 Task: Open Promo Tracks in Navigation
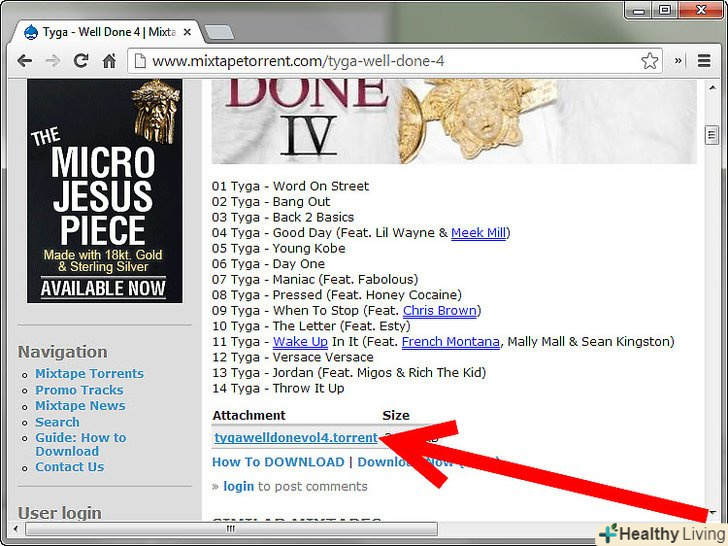pyautogui.click(x=79, y=390)
